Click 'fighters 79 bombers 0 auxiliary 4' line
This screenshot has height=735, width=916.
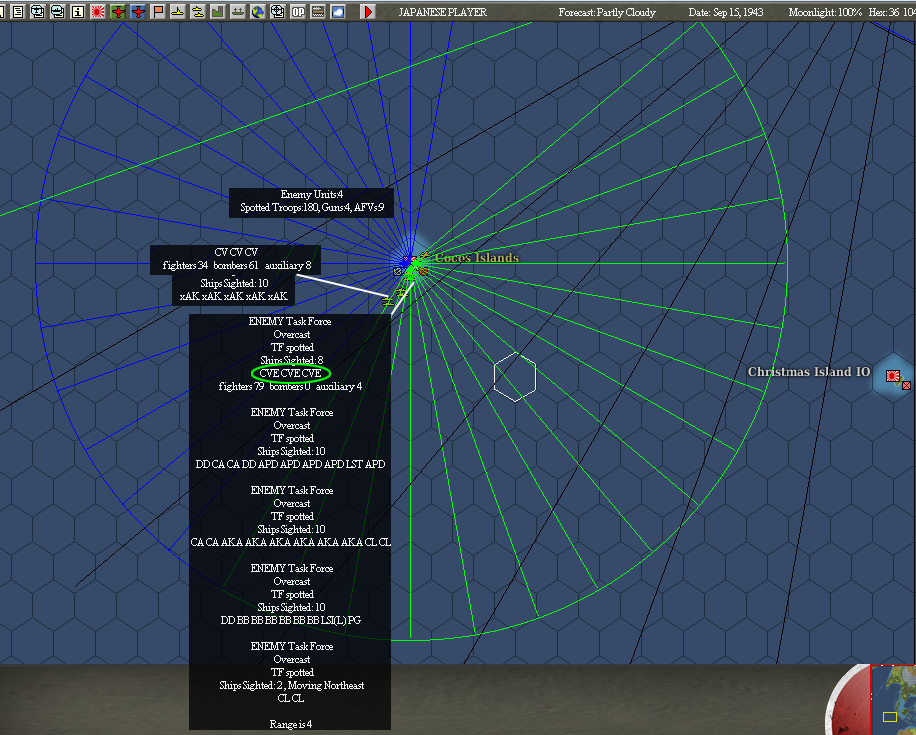290,386
